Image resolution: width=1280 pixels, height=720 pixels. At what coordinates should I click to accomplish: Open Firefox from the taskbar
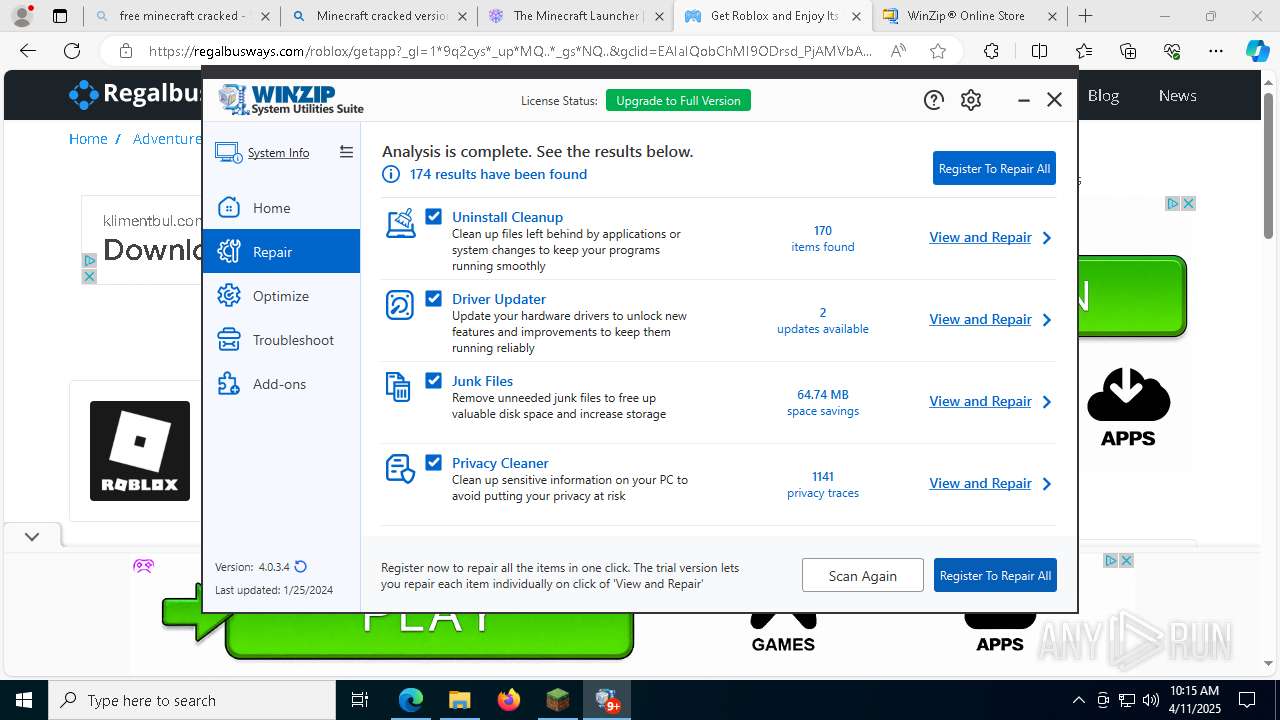(509, 700)
